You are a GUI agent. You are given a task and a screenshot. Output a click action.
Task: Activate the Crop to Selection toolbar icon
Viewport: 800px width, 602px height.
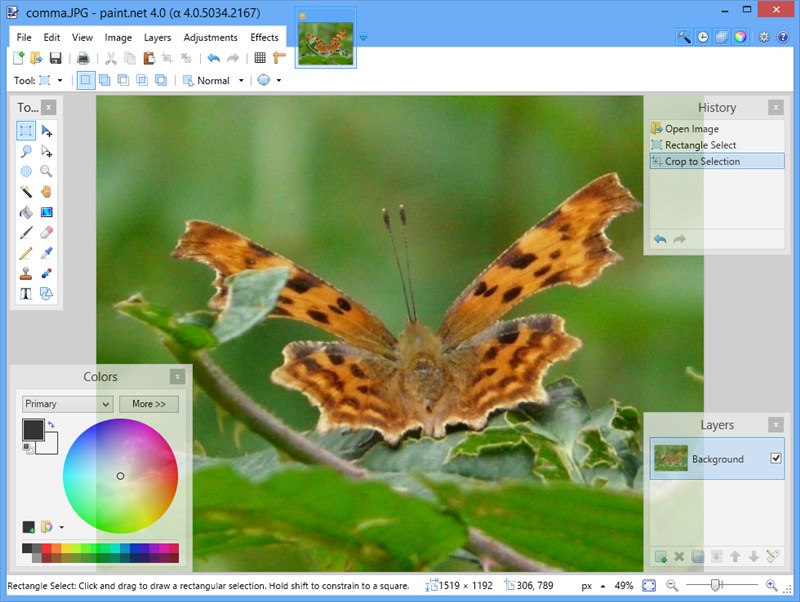click(x=168, y=58)
